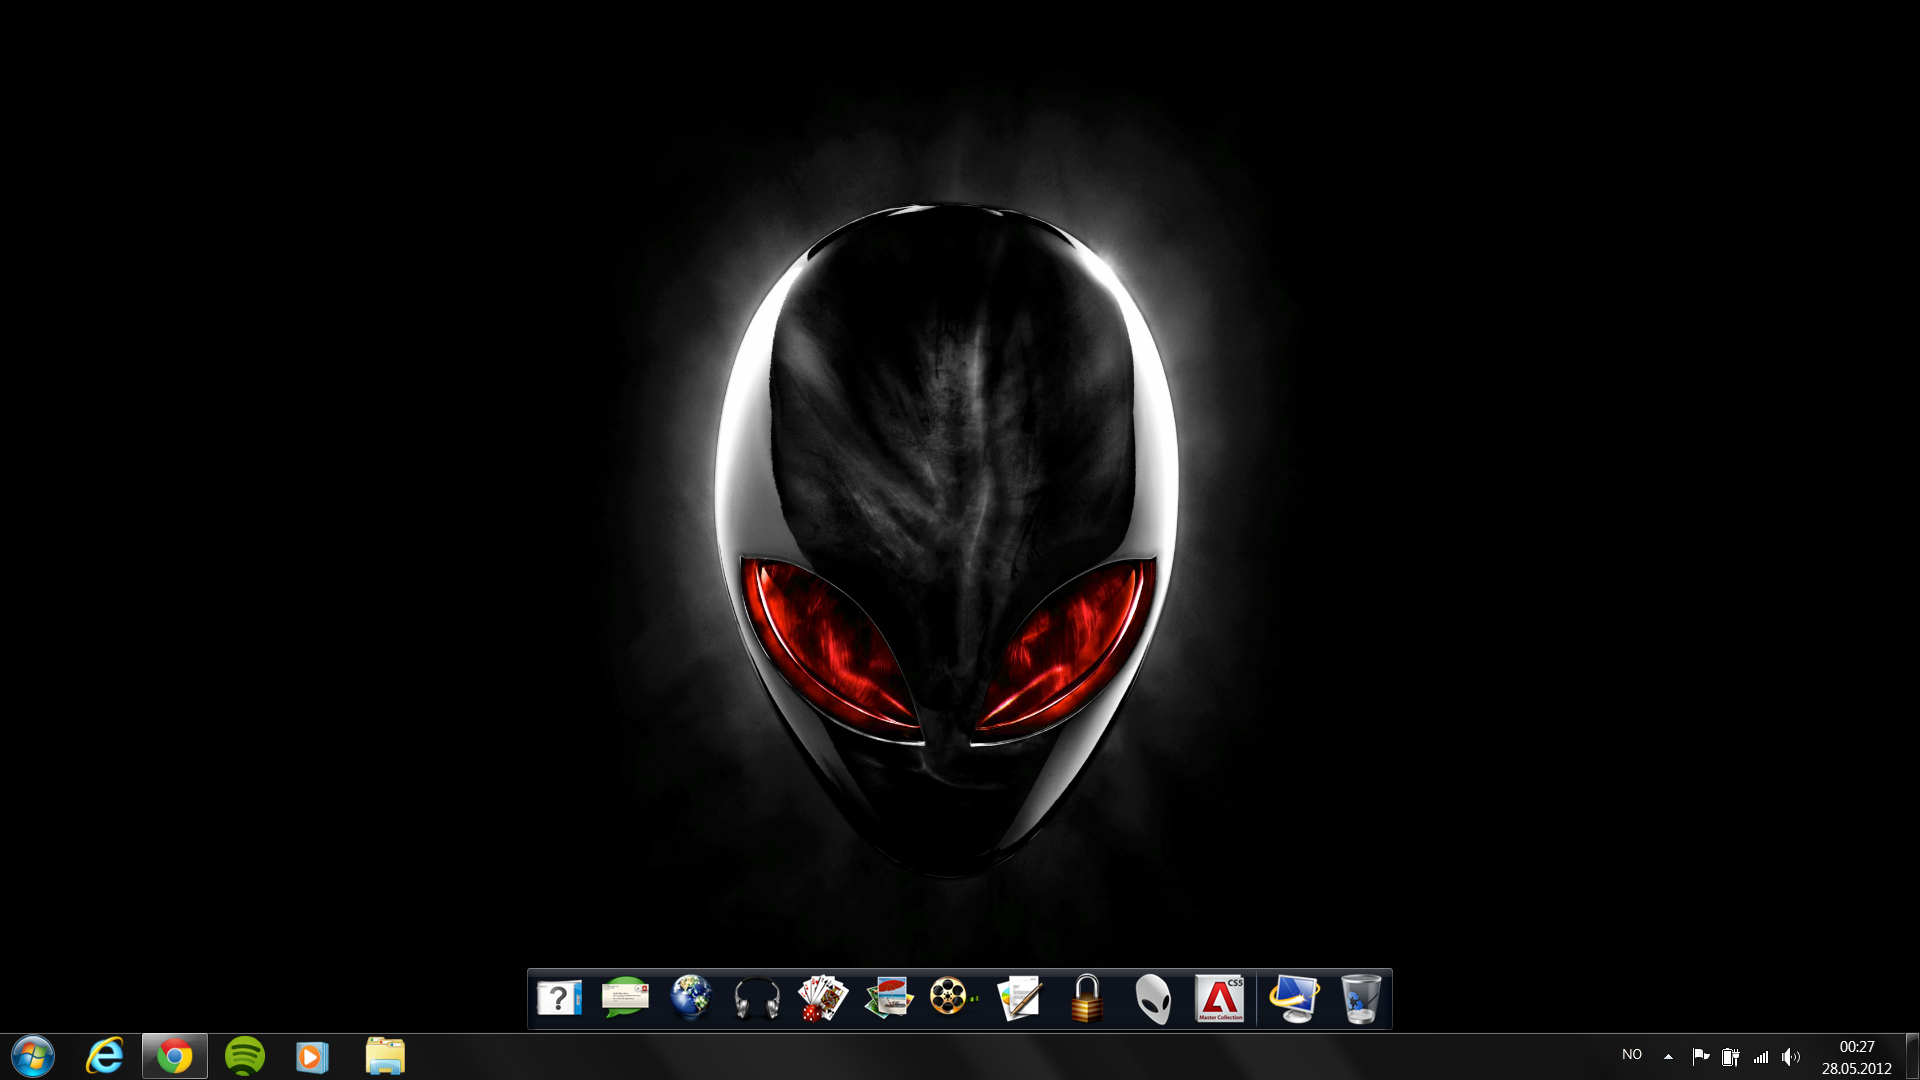Launch the globe internet dock icon
Image resolution: width=1920 pixels, height=1080 pixels.
coord(691,998)
